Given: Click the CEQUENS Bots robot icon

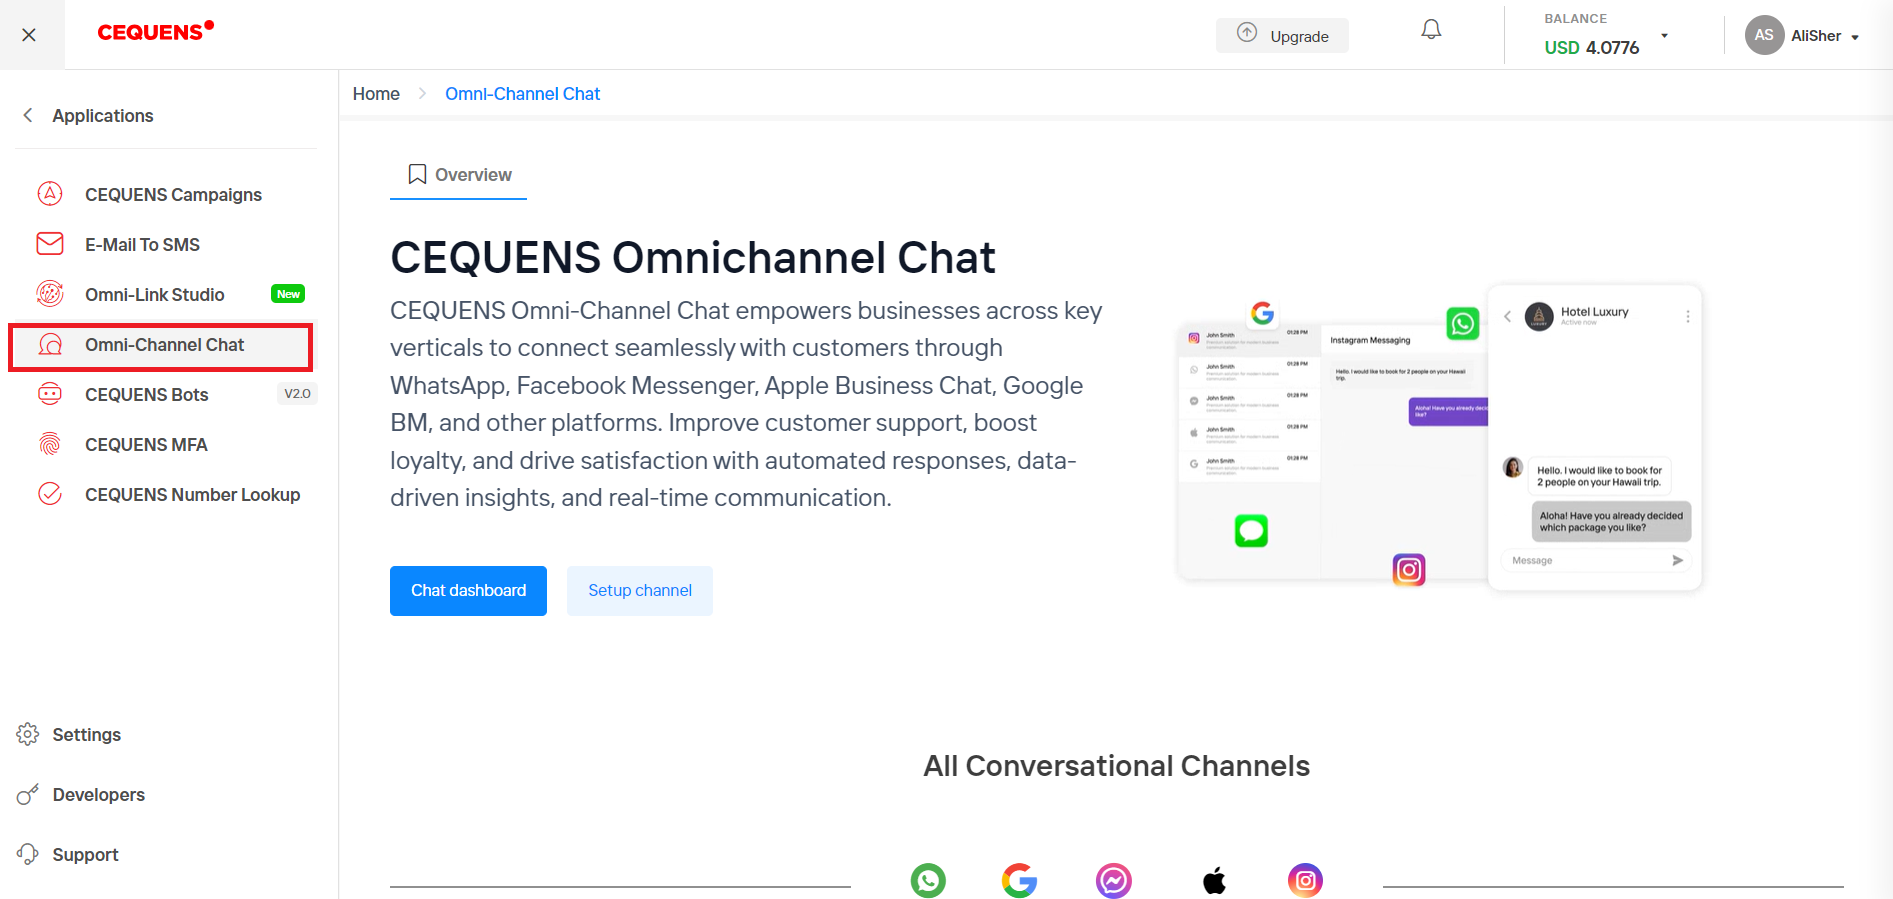Looking at the screenshot, I should pos(50,394).
